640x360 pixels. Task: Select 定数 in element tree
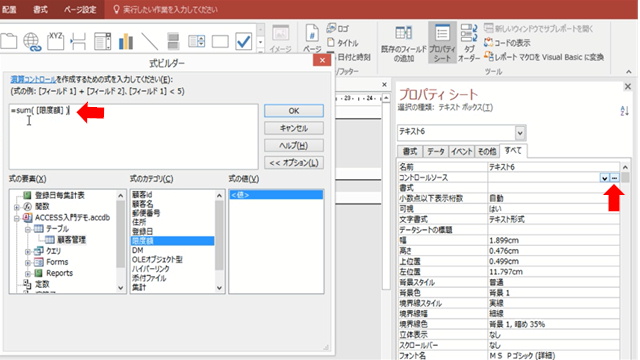42,283
